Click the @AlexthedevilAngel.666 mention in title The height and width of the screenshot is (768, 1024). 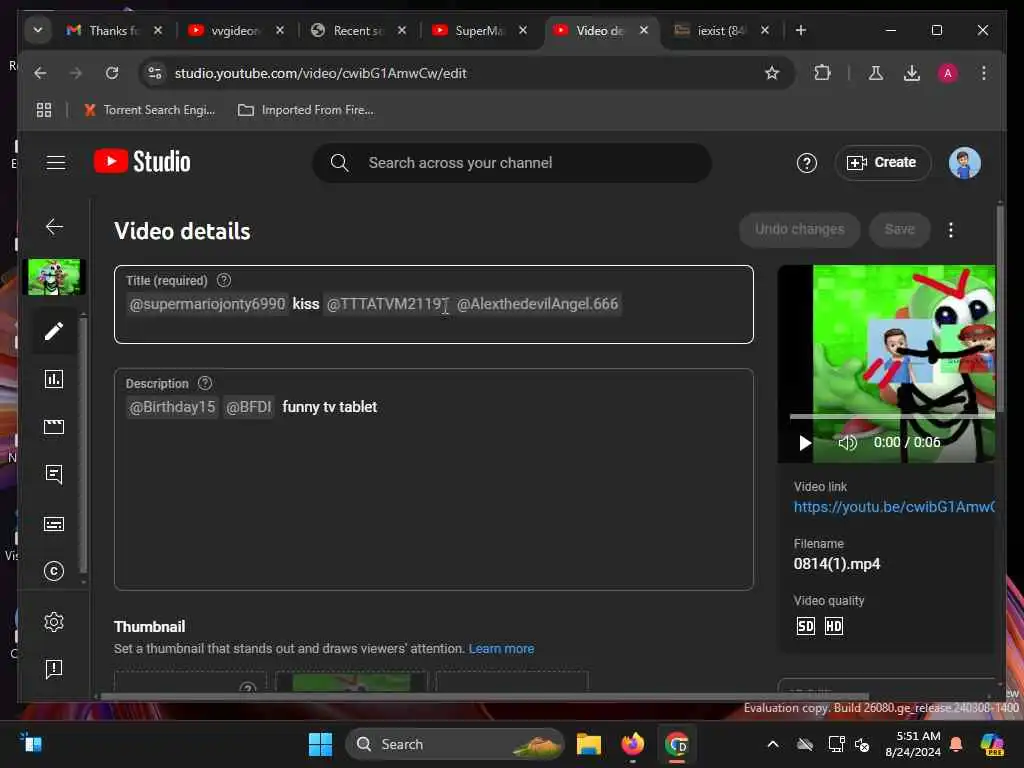tap(537, 304)
